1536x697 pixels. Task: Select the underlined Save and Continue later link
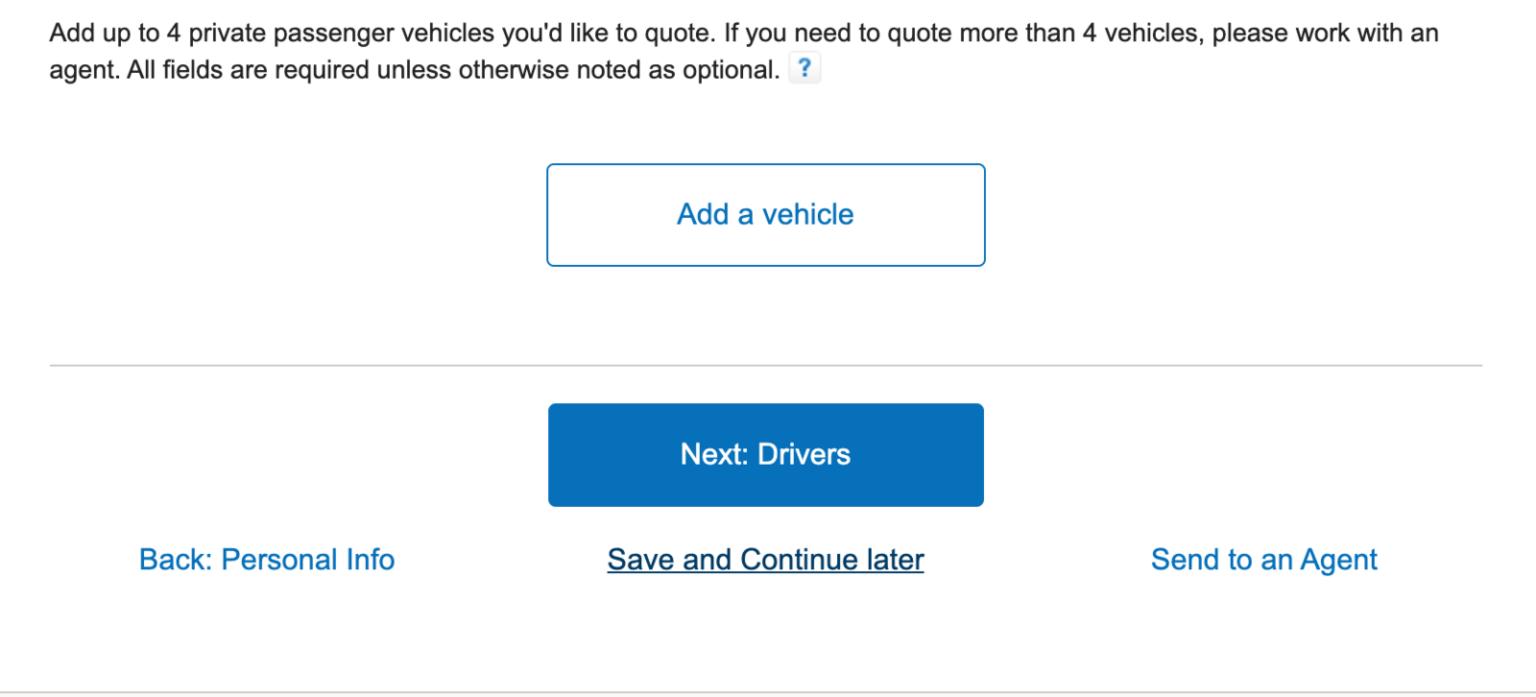tap(765, 559)
